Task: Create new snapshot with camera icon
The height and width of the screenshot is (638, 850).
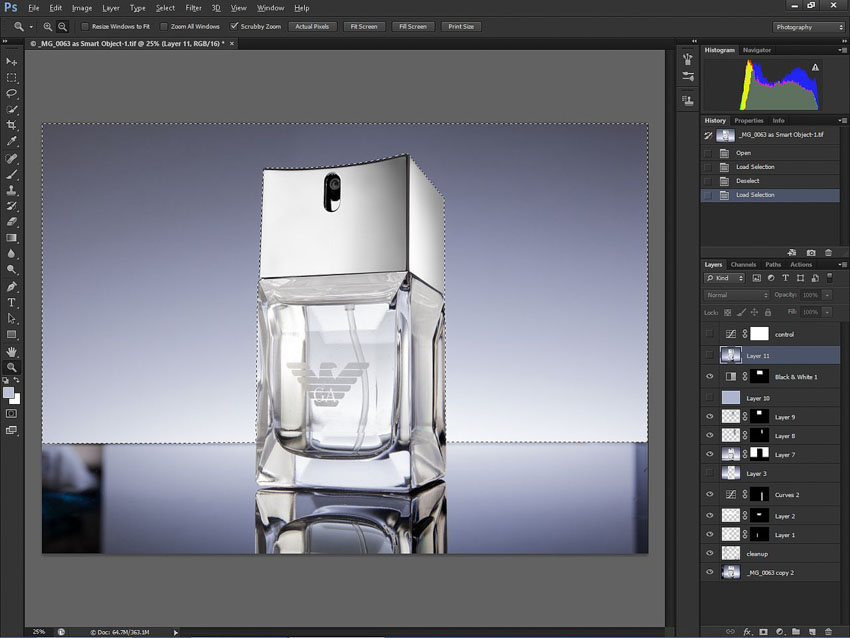Action: (x=811, y=253)
